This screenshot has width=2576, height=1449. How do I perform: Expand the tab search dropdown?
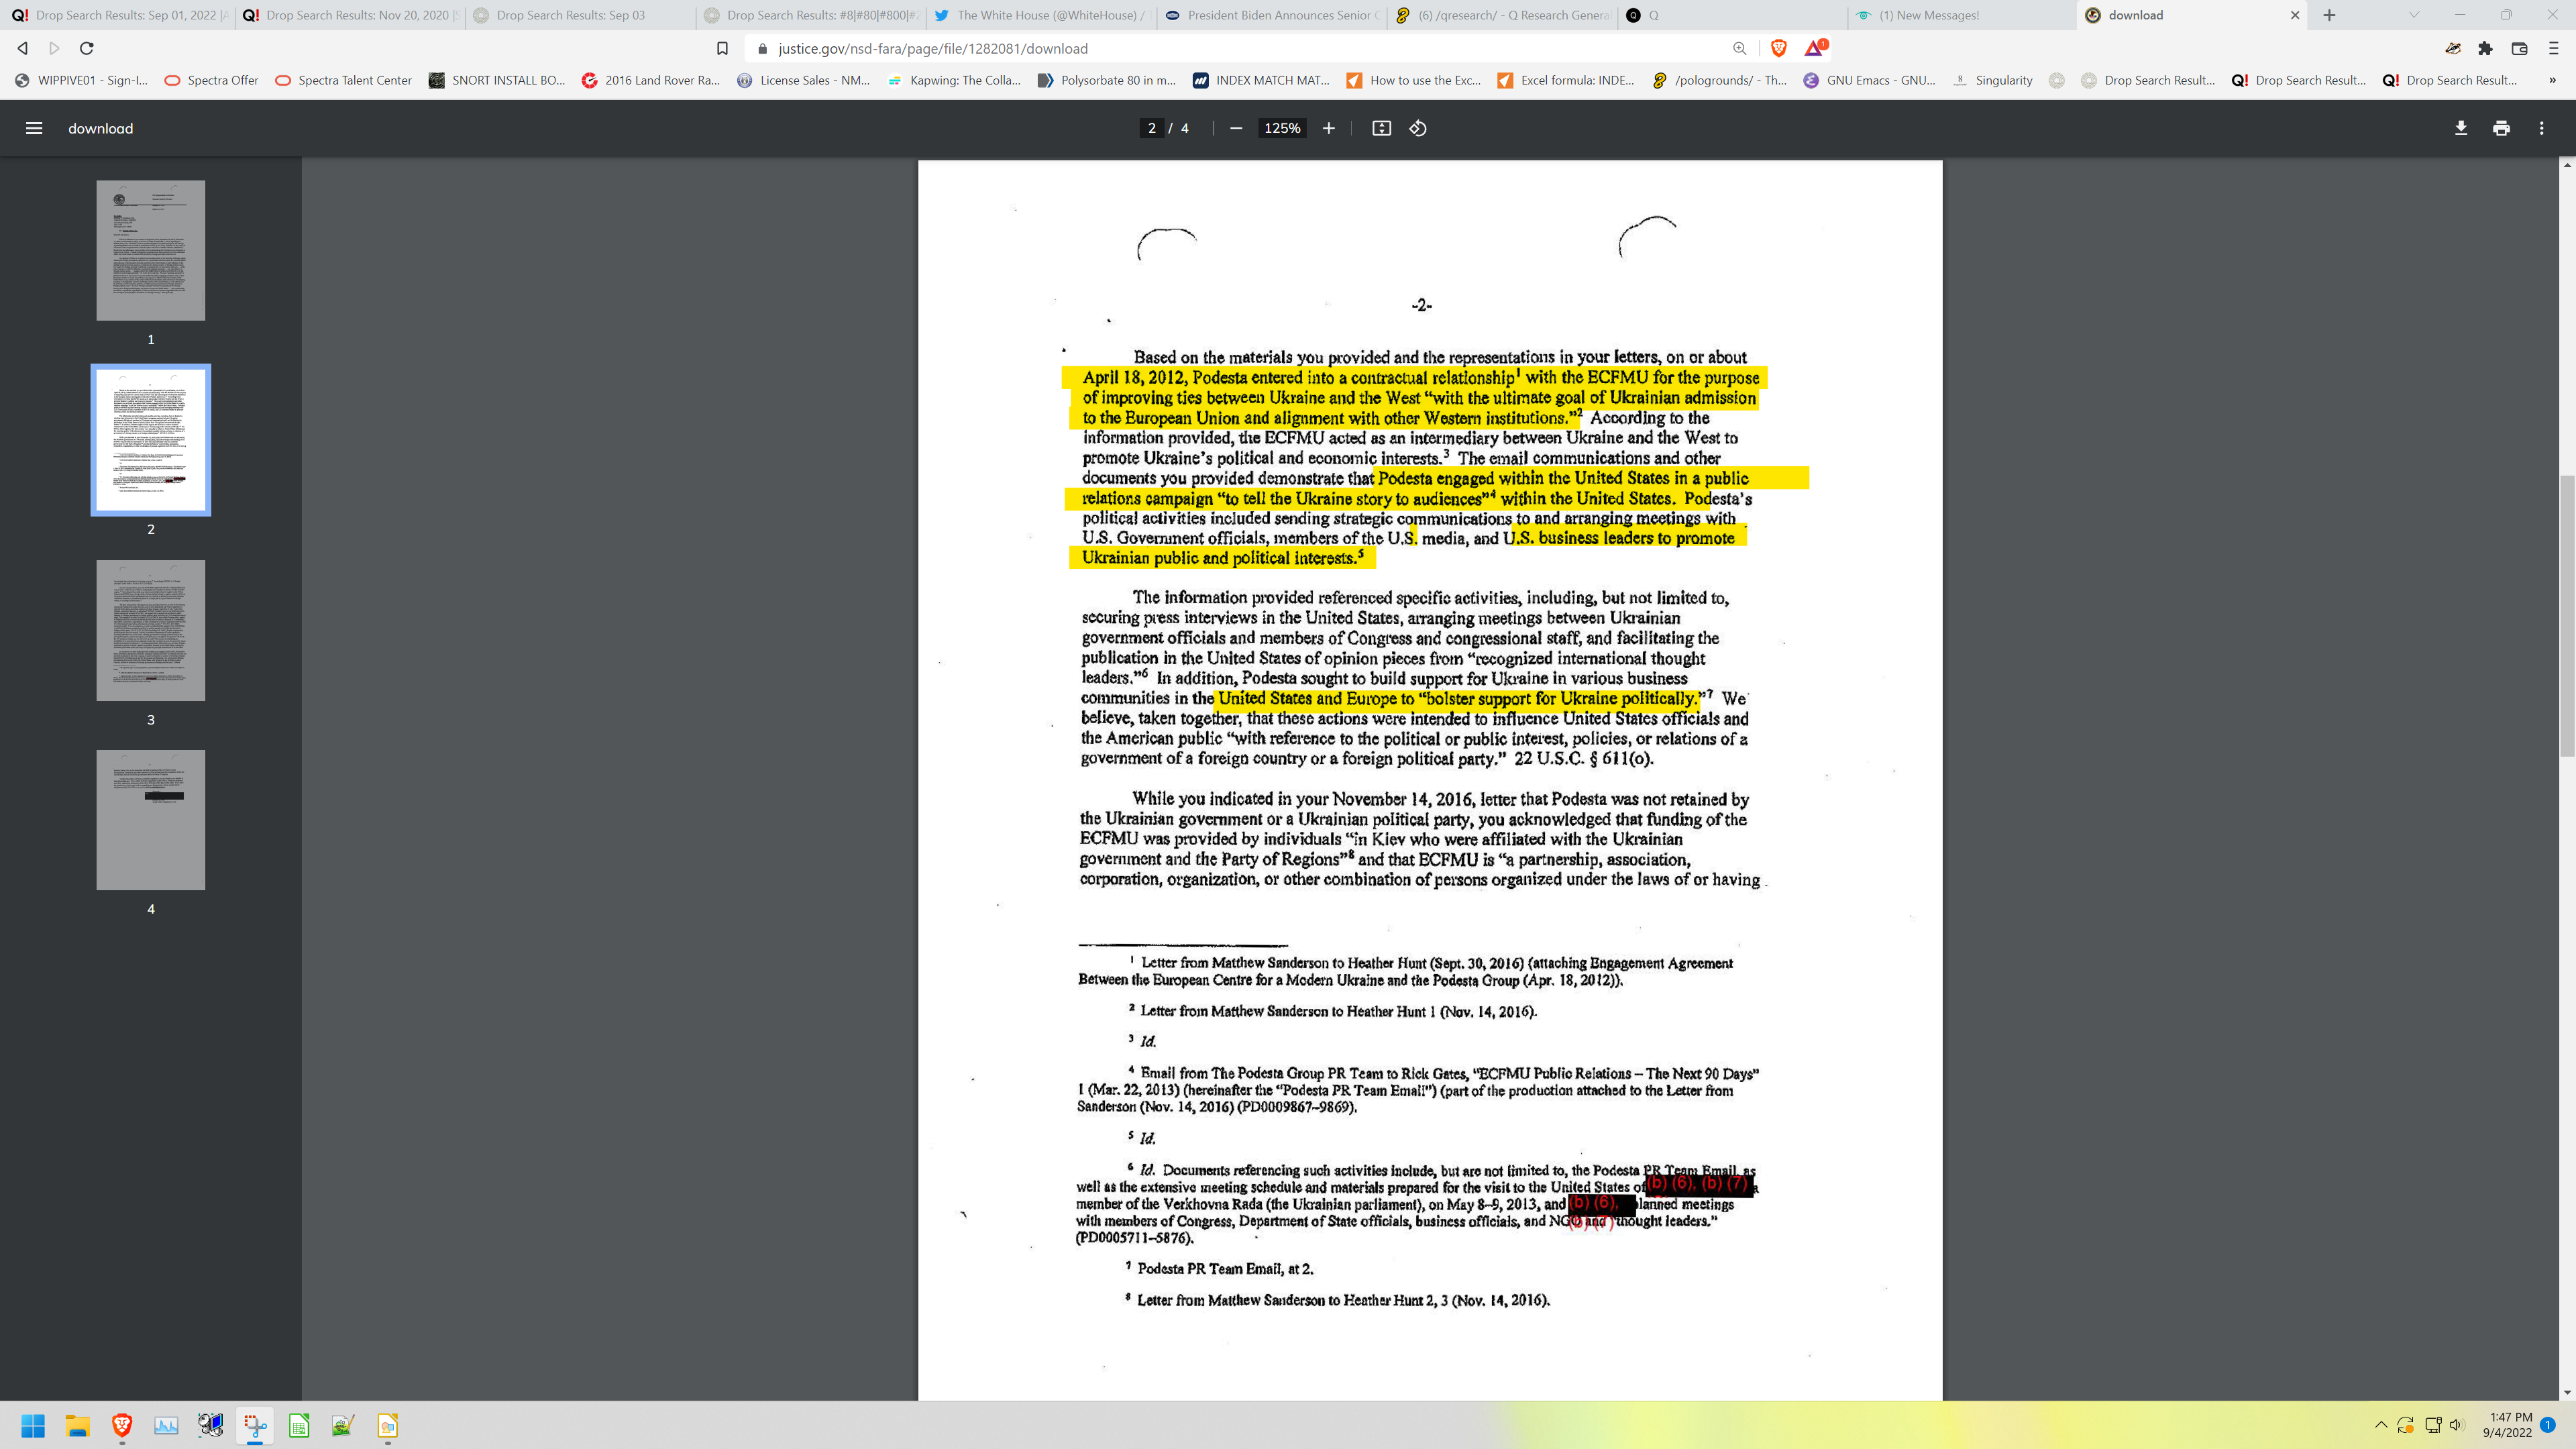pos(2414,15)
